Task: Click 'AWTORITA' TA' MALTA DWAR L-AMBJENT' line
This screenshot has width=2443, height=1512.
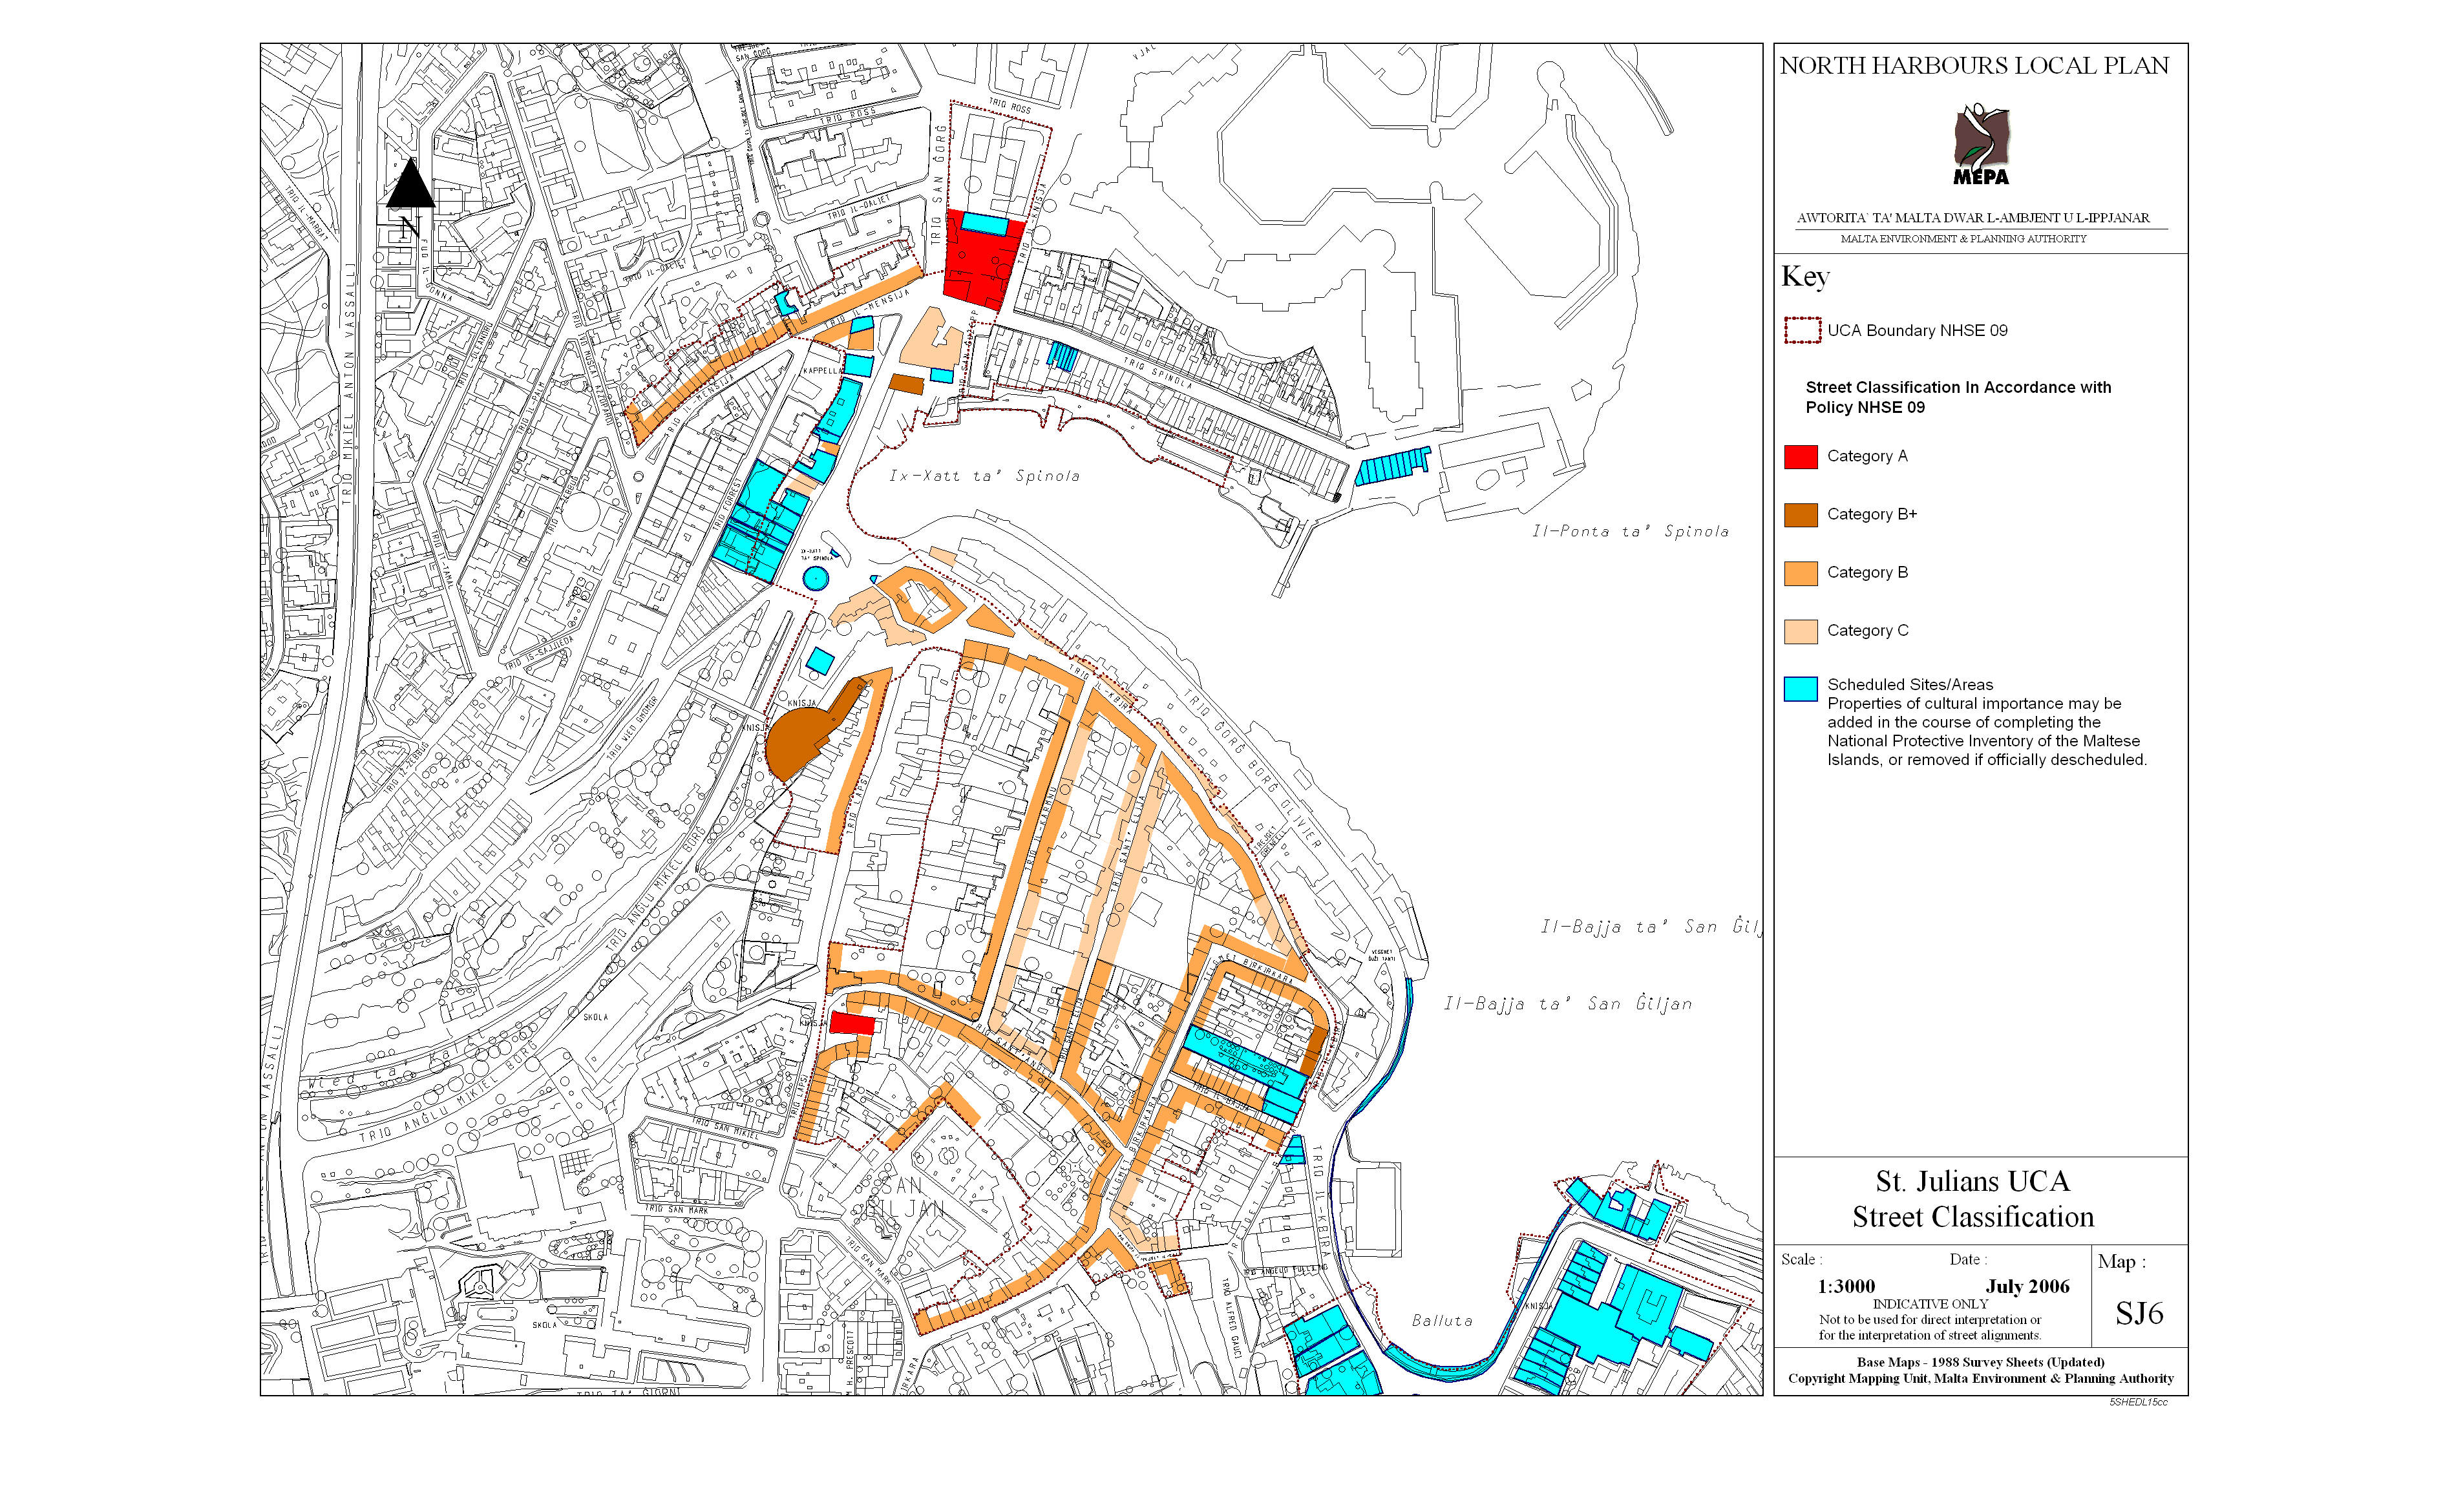Action: coord(1973,218)
